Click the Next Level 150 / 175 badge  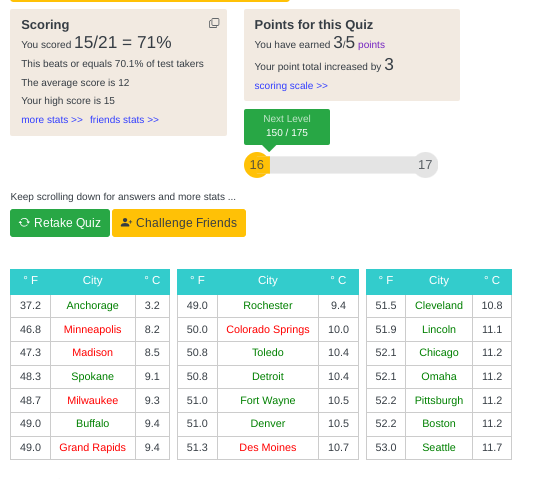click(x=287, y=127)
